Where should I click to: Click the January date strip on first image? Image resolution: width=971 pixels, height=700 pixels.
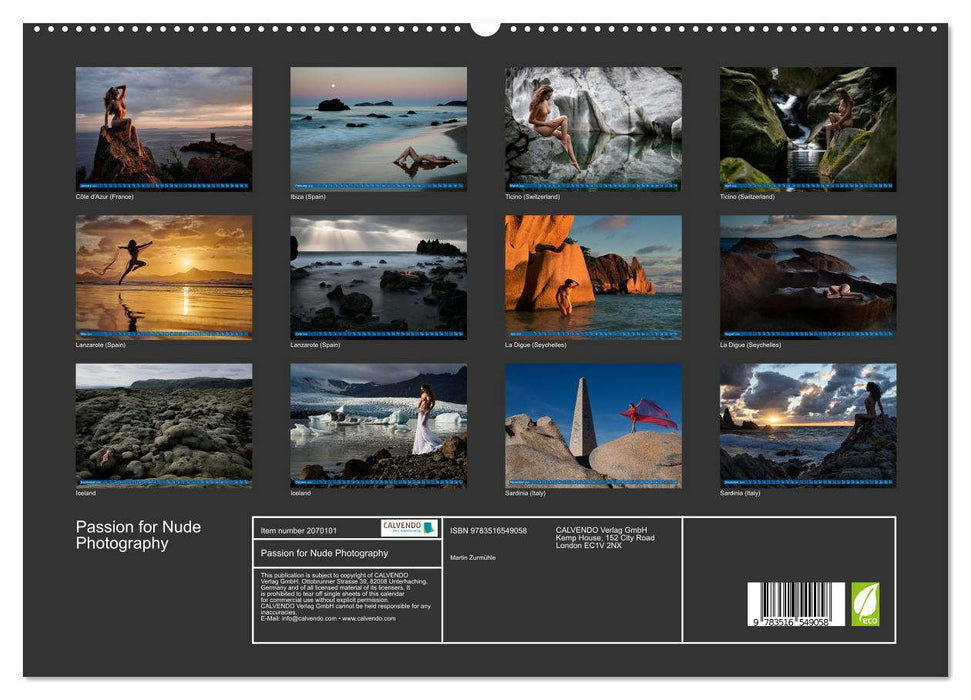pyautogui.click(x=163, y=184)
